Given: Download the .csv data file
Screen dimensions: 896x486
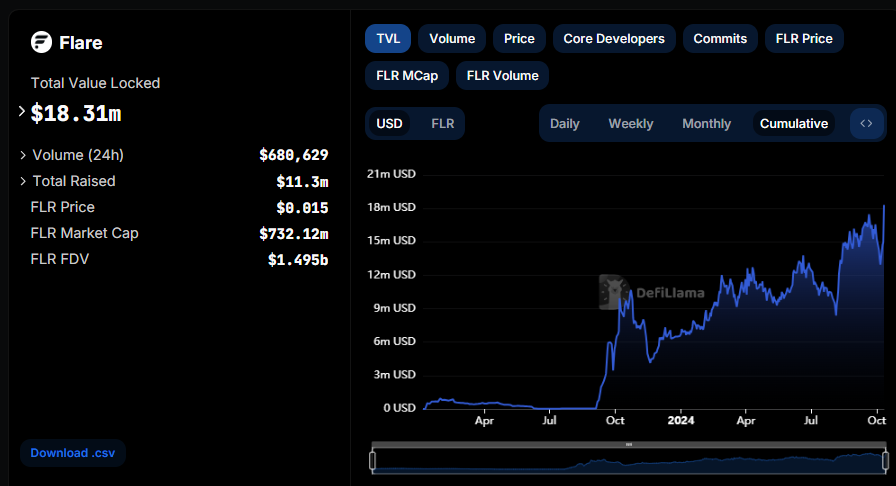Looking at the screenshot, I should coord(73,453).
